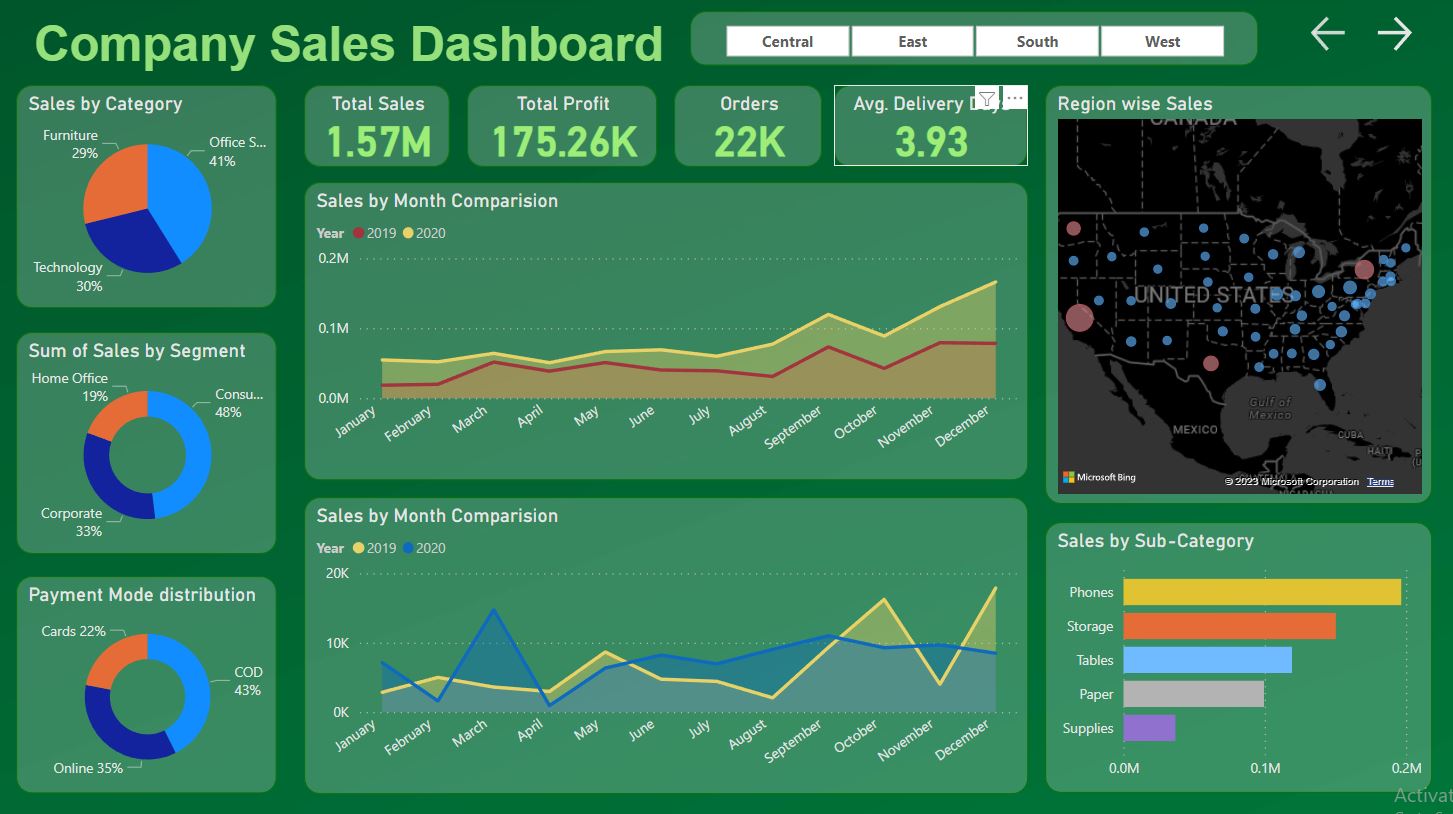Select the Phones bar in Sales by Sub-Category
1453x814 pixels.
(1260, 592)
